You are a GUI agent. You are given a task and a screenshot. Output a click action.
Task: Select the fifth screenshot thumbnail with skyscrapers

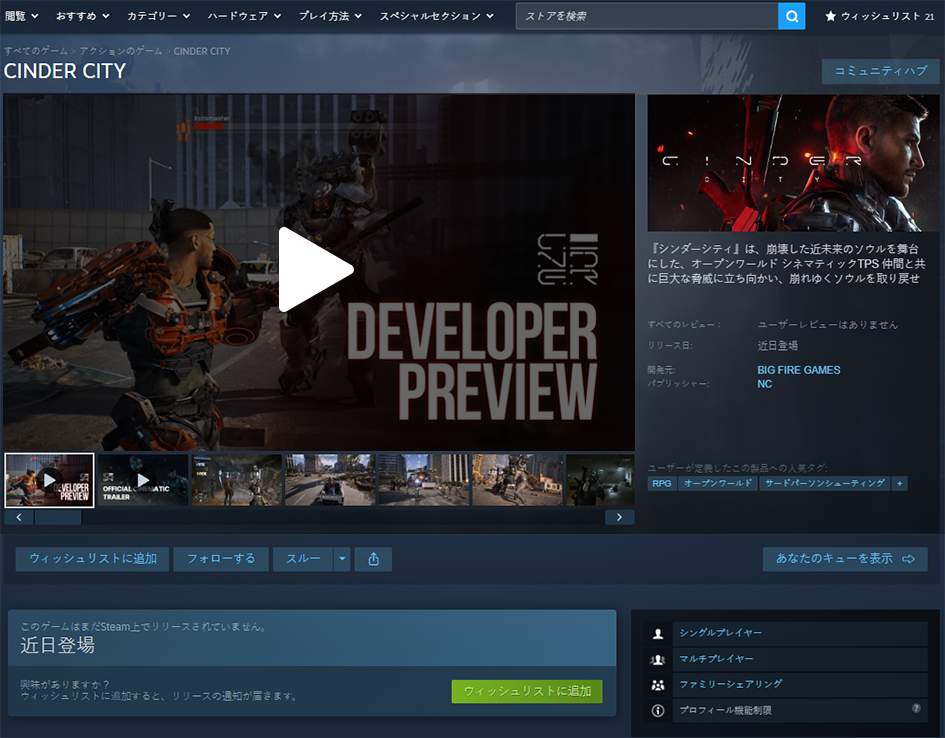pos(424,480)
